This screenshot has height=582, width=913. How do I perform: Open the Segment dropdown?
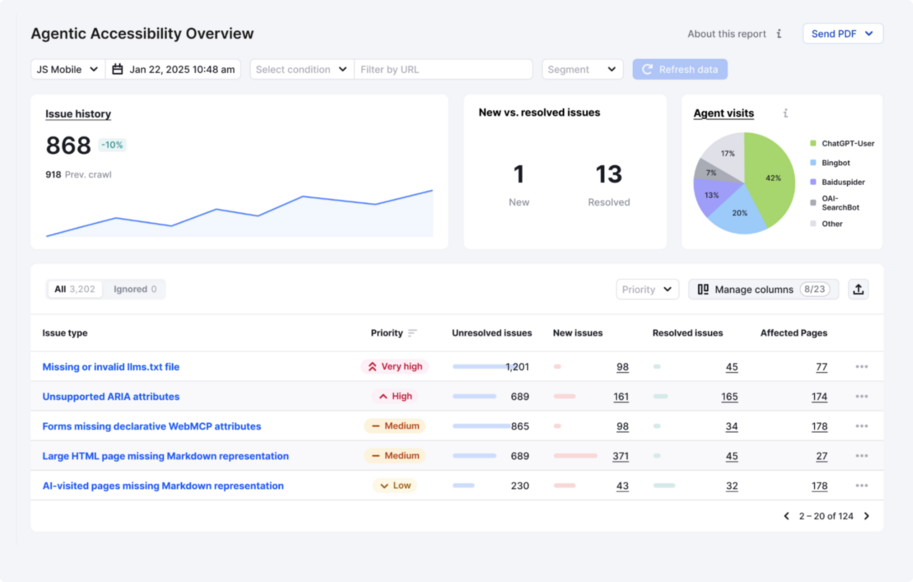point(582,69)
